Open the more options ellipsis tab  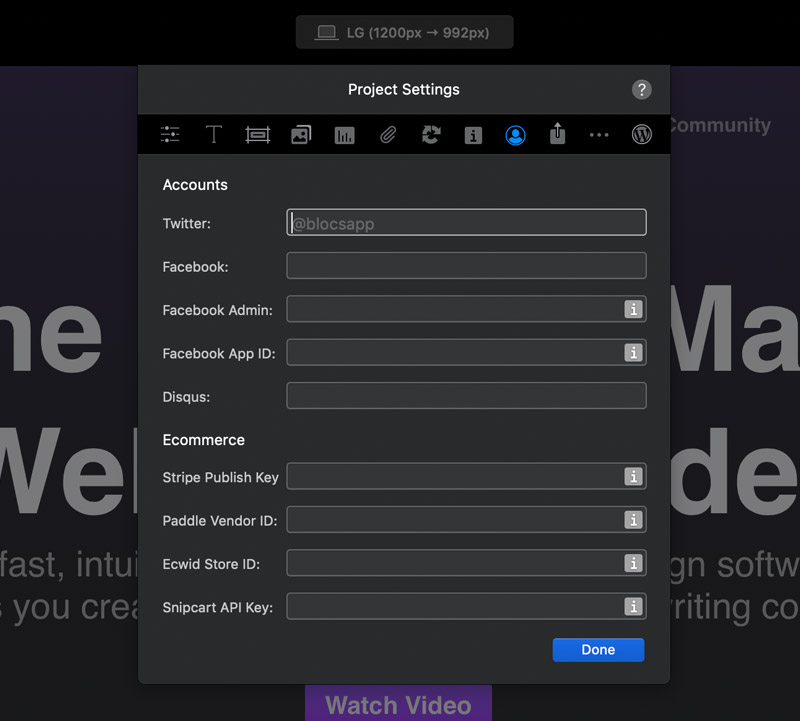pos(599,135)
